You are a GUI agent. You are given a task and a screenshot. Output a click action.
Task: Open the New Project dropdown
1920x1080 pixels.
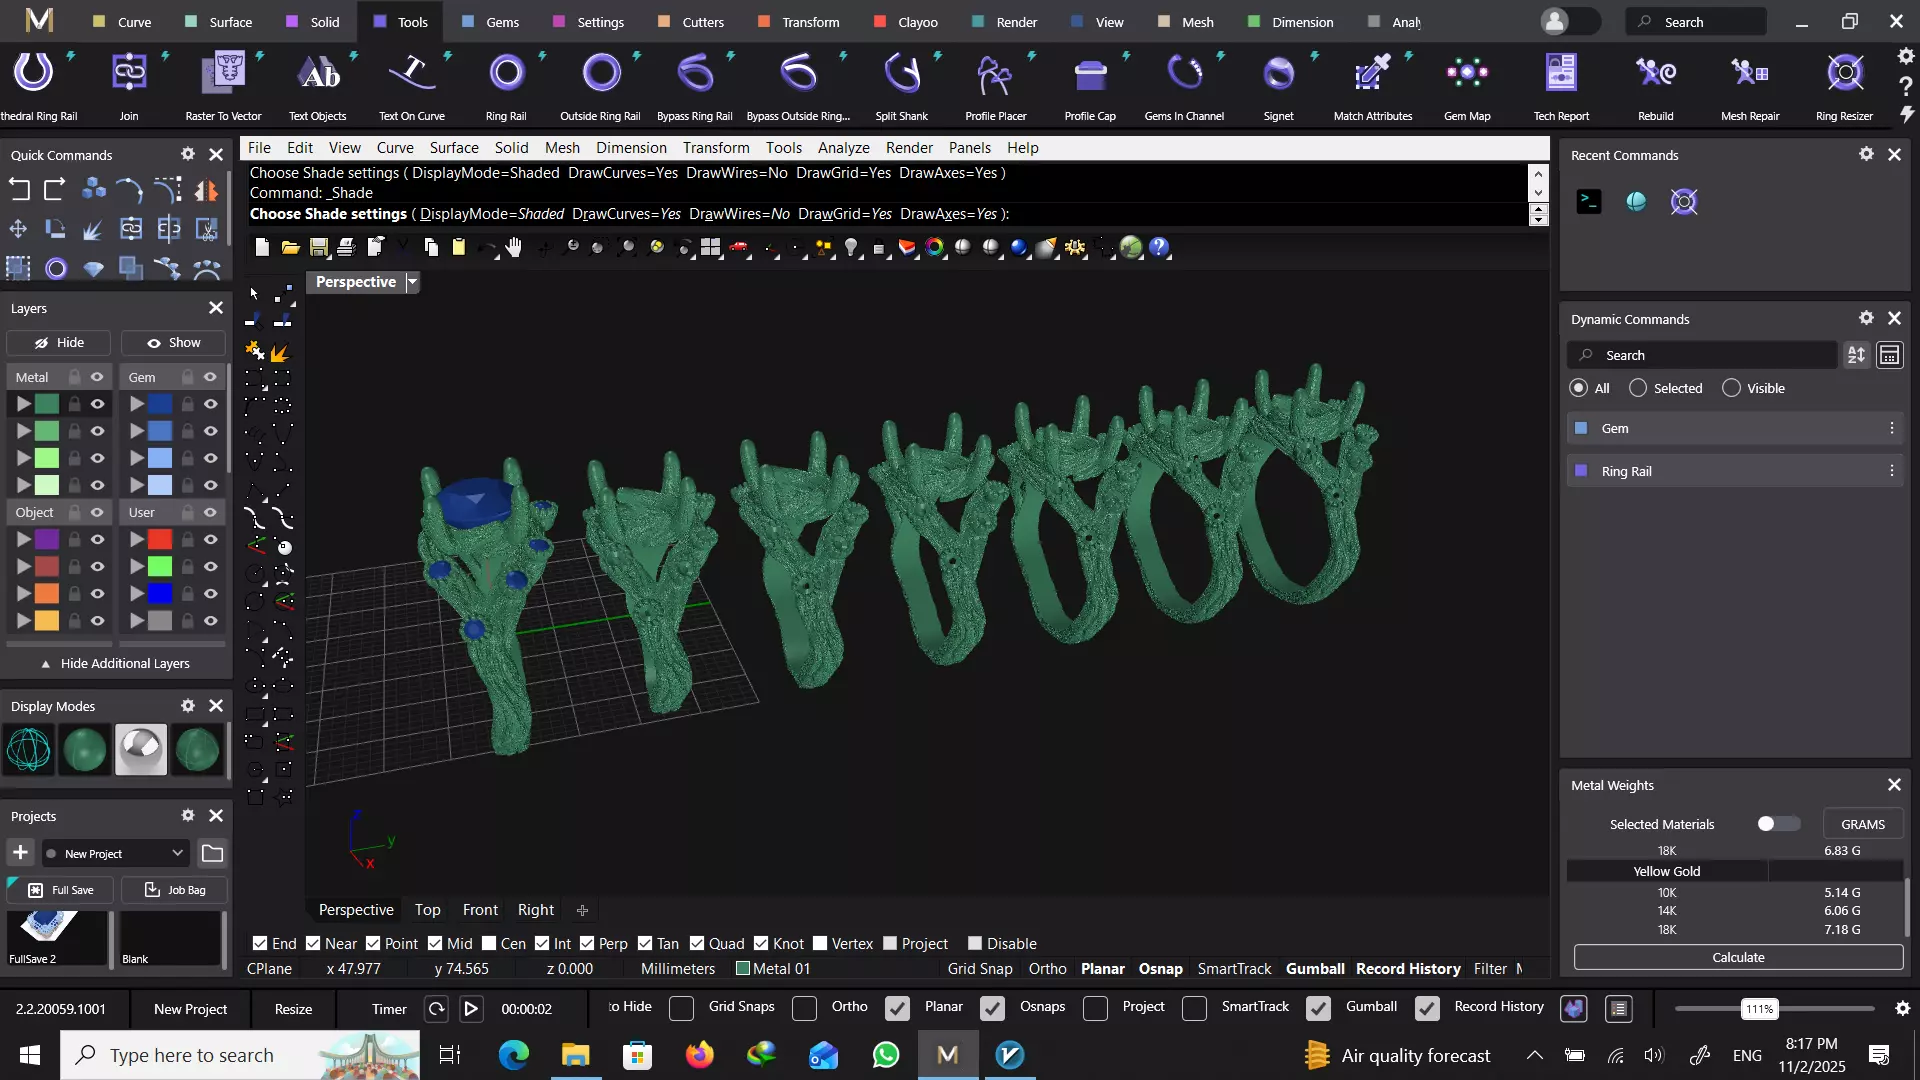pyautogui.click(x=115, y=853)
